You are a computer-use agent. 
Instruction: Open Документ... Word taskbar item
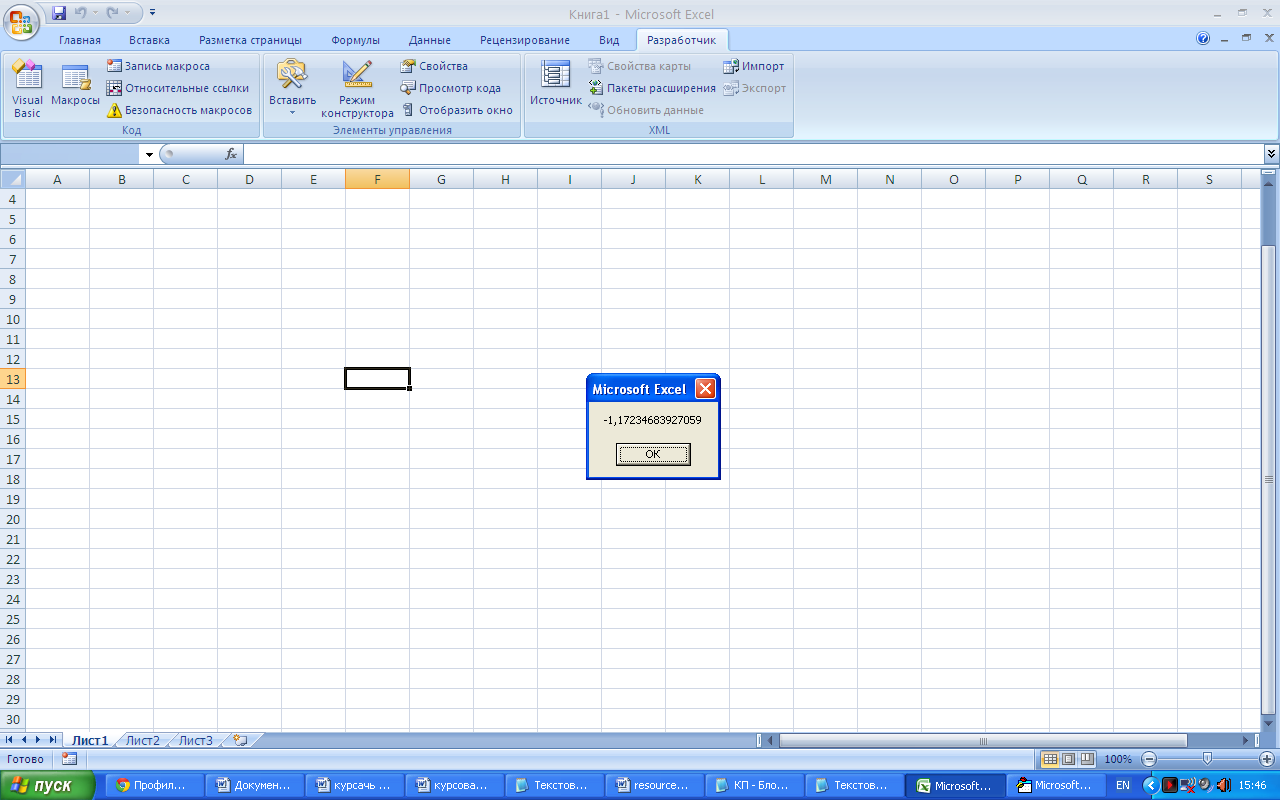pyautogui.click(x=253, y=785)
